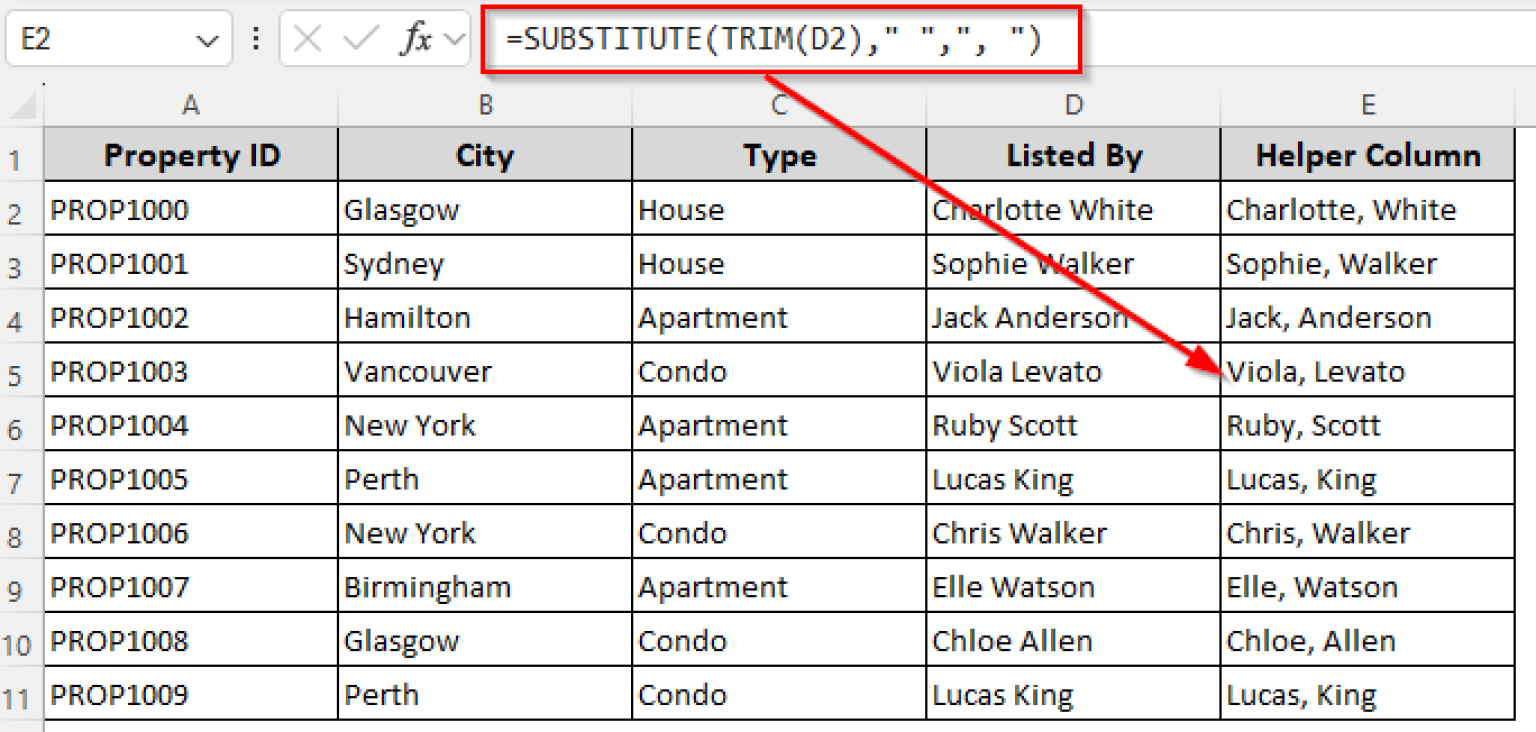Click the Vancouver city cell

485,372
